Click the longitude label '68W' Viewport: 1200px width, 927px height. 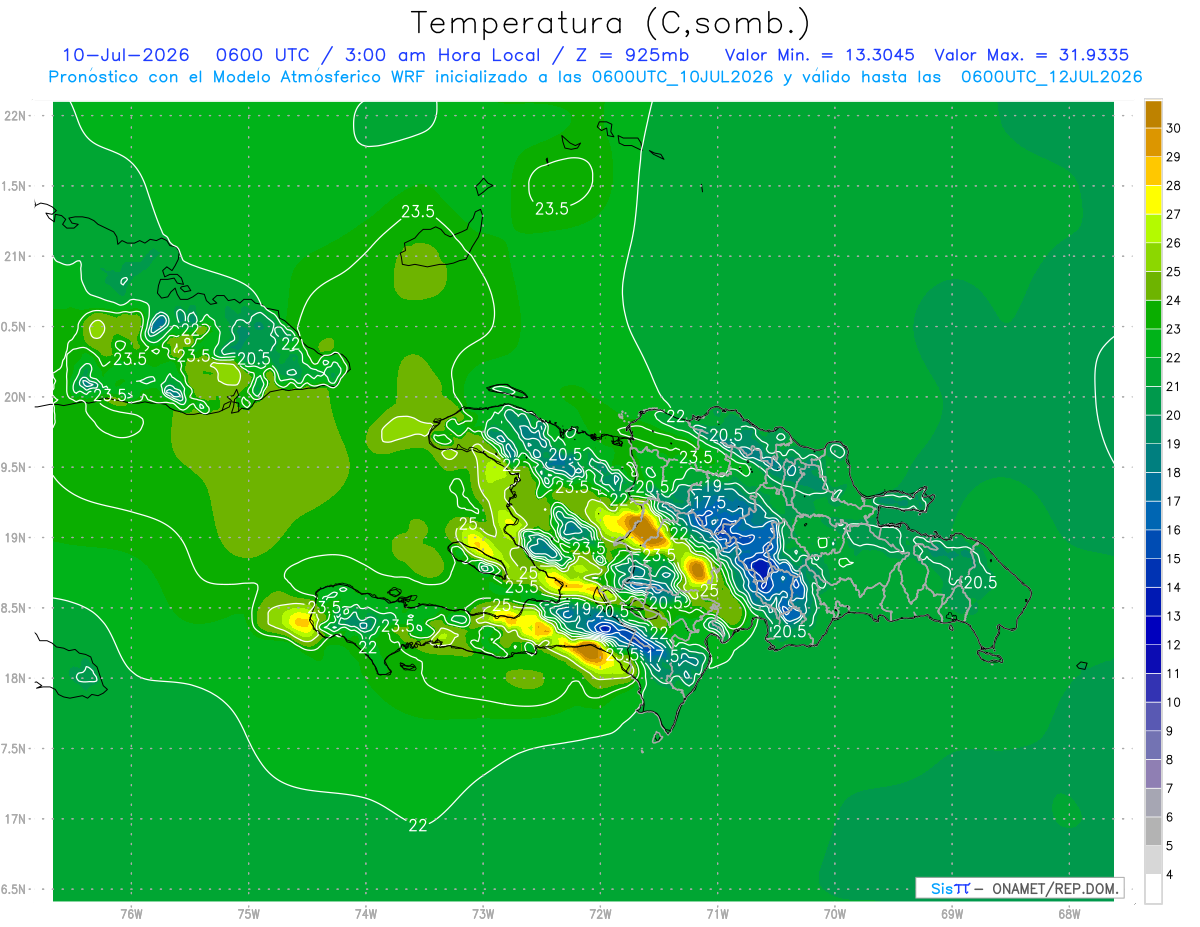[x=1069, y=914]
